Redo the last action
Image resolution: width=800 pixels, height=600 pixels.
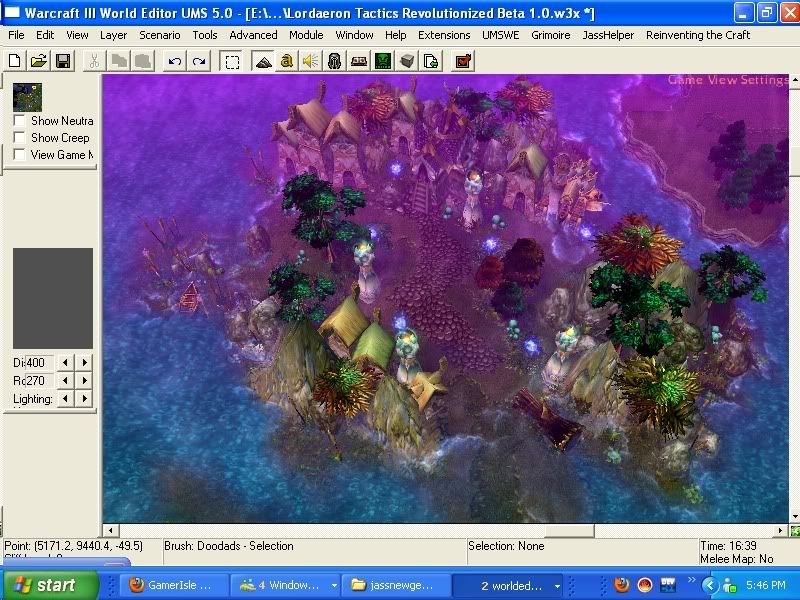(x=199, y=61)
